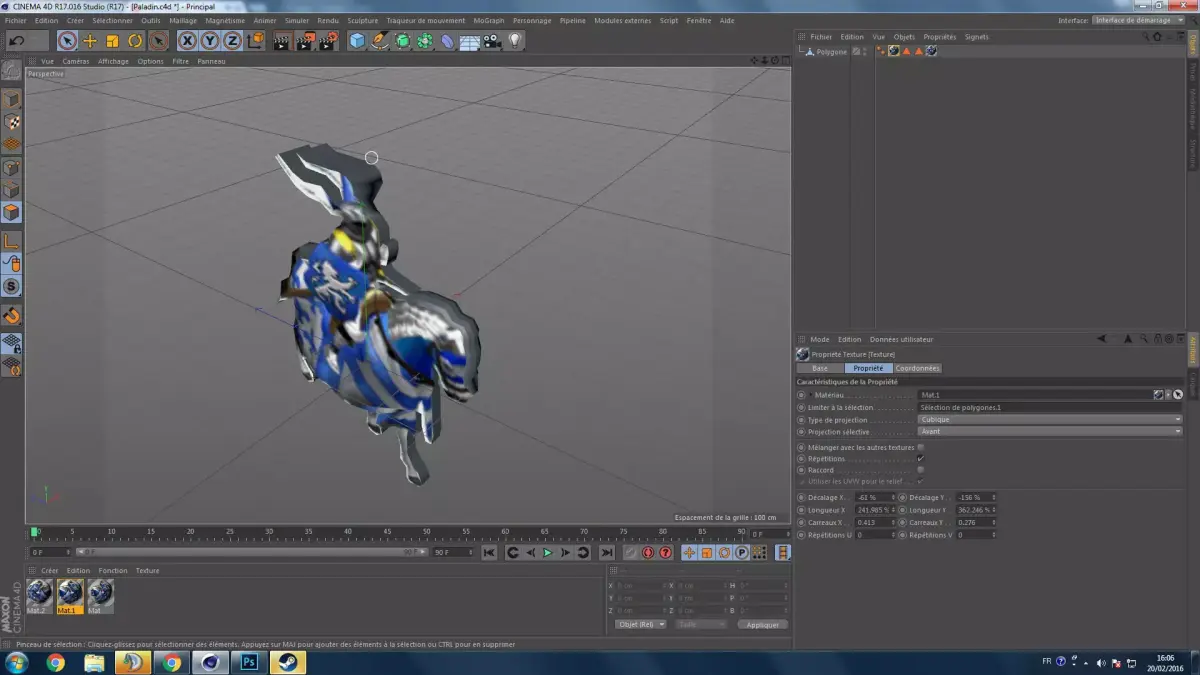Open the Maillage menu
Image resolution: width=1200 pixels, height=675 pixels.
click(183, 20)
